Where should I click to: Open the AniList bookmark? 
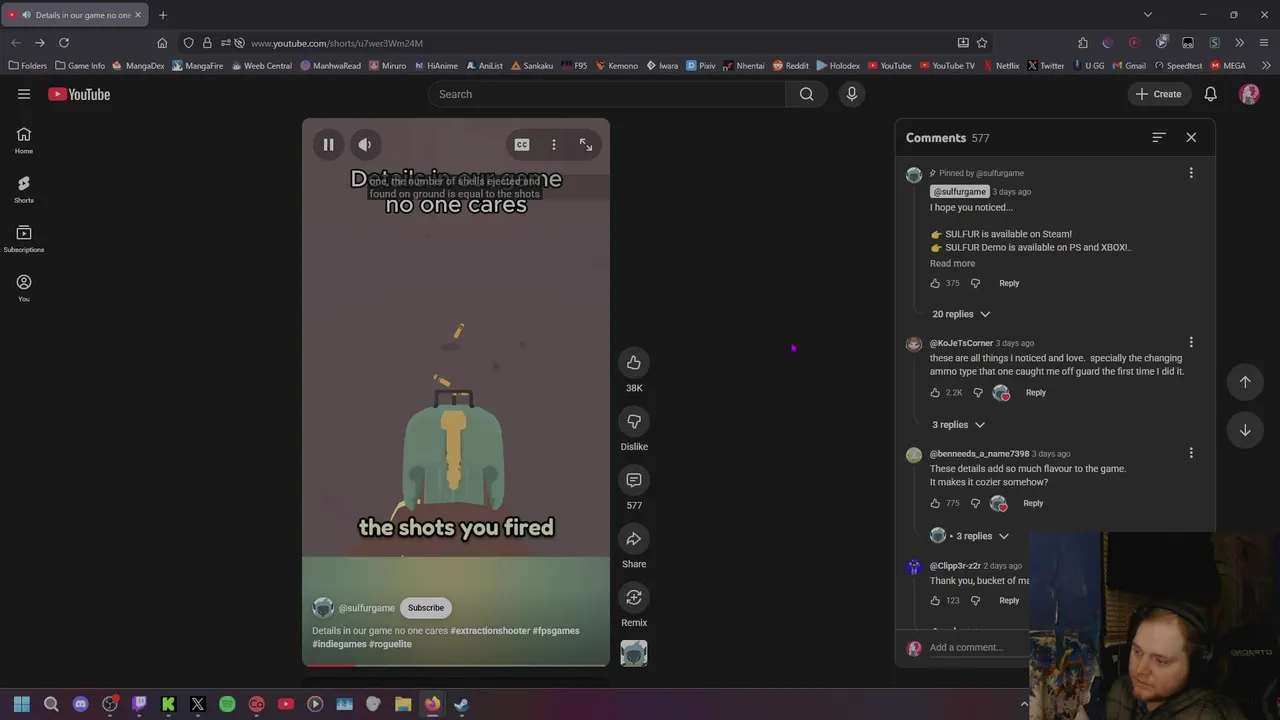[x=484, y=66]
